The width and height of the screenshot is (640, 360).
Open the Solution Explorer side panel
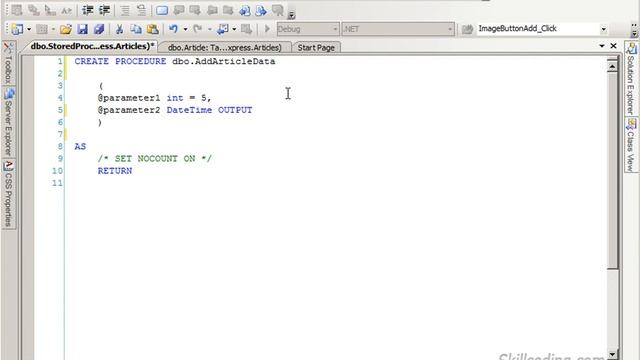(631, 79)
